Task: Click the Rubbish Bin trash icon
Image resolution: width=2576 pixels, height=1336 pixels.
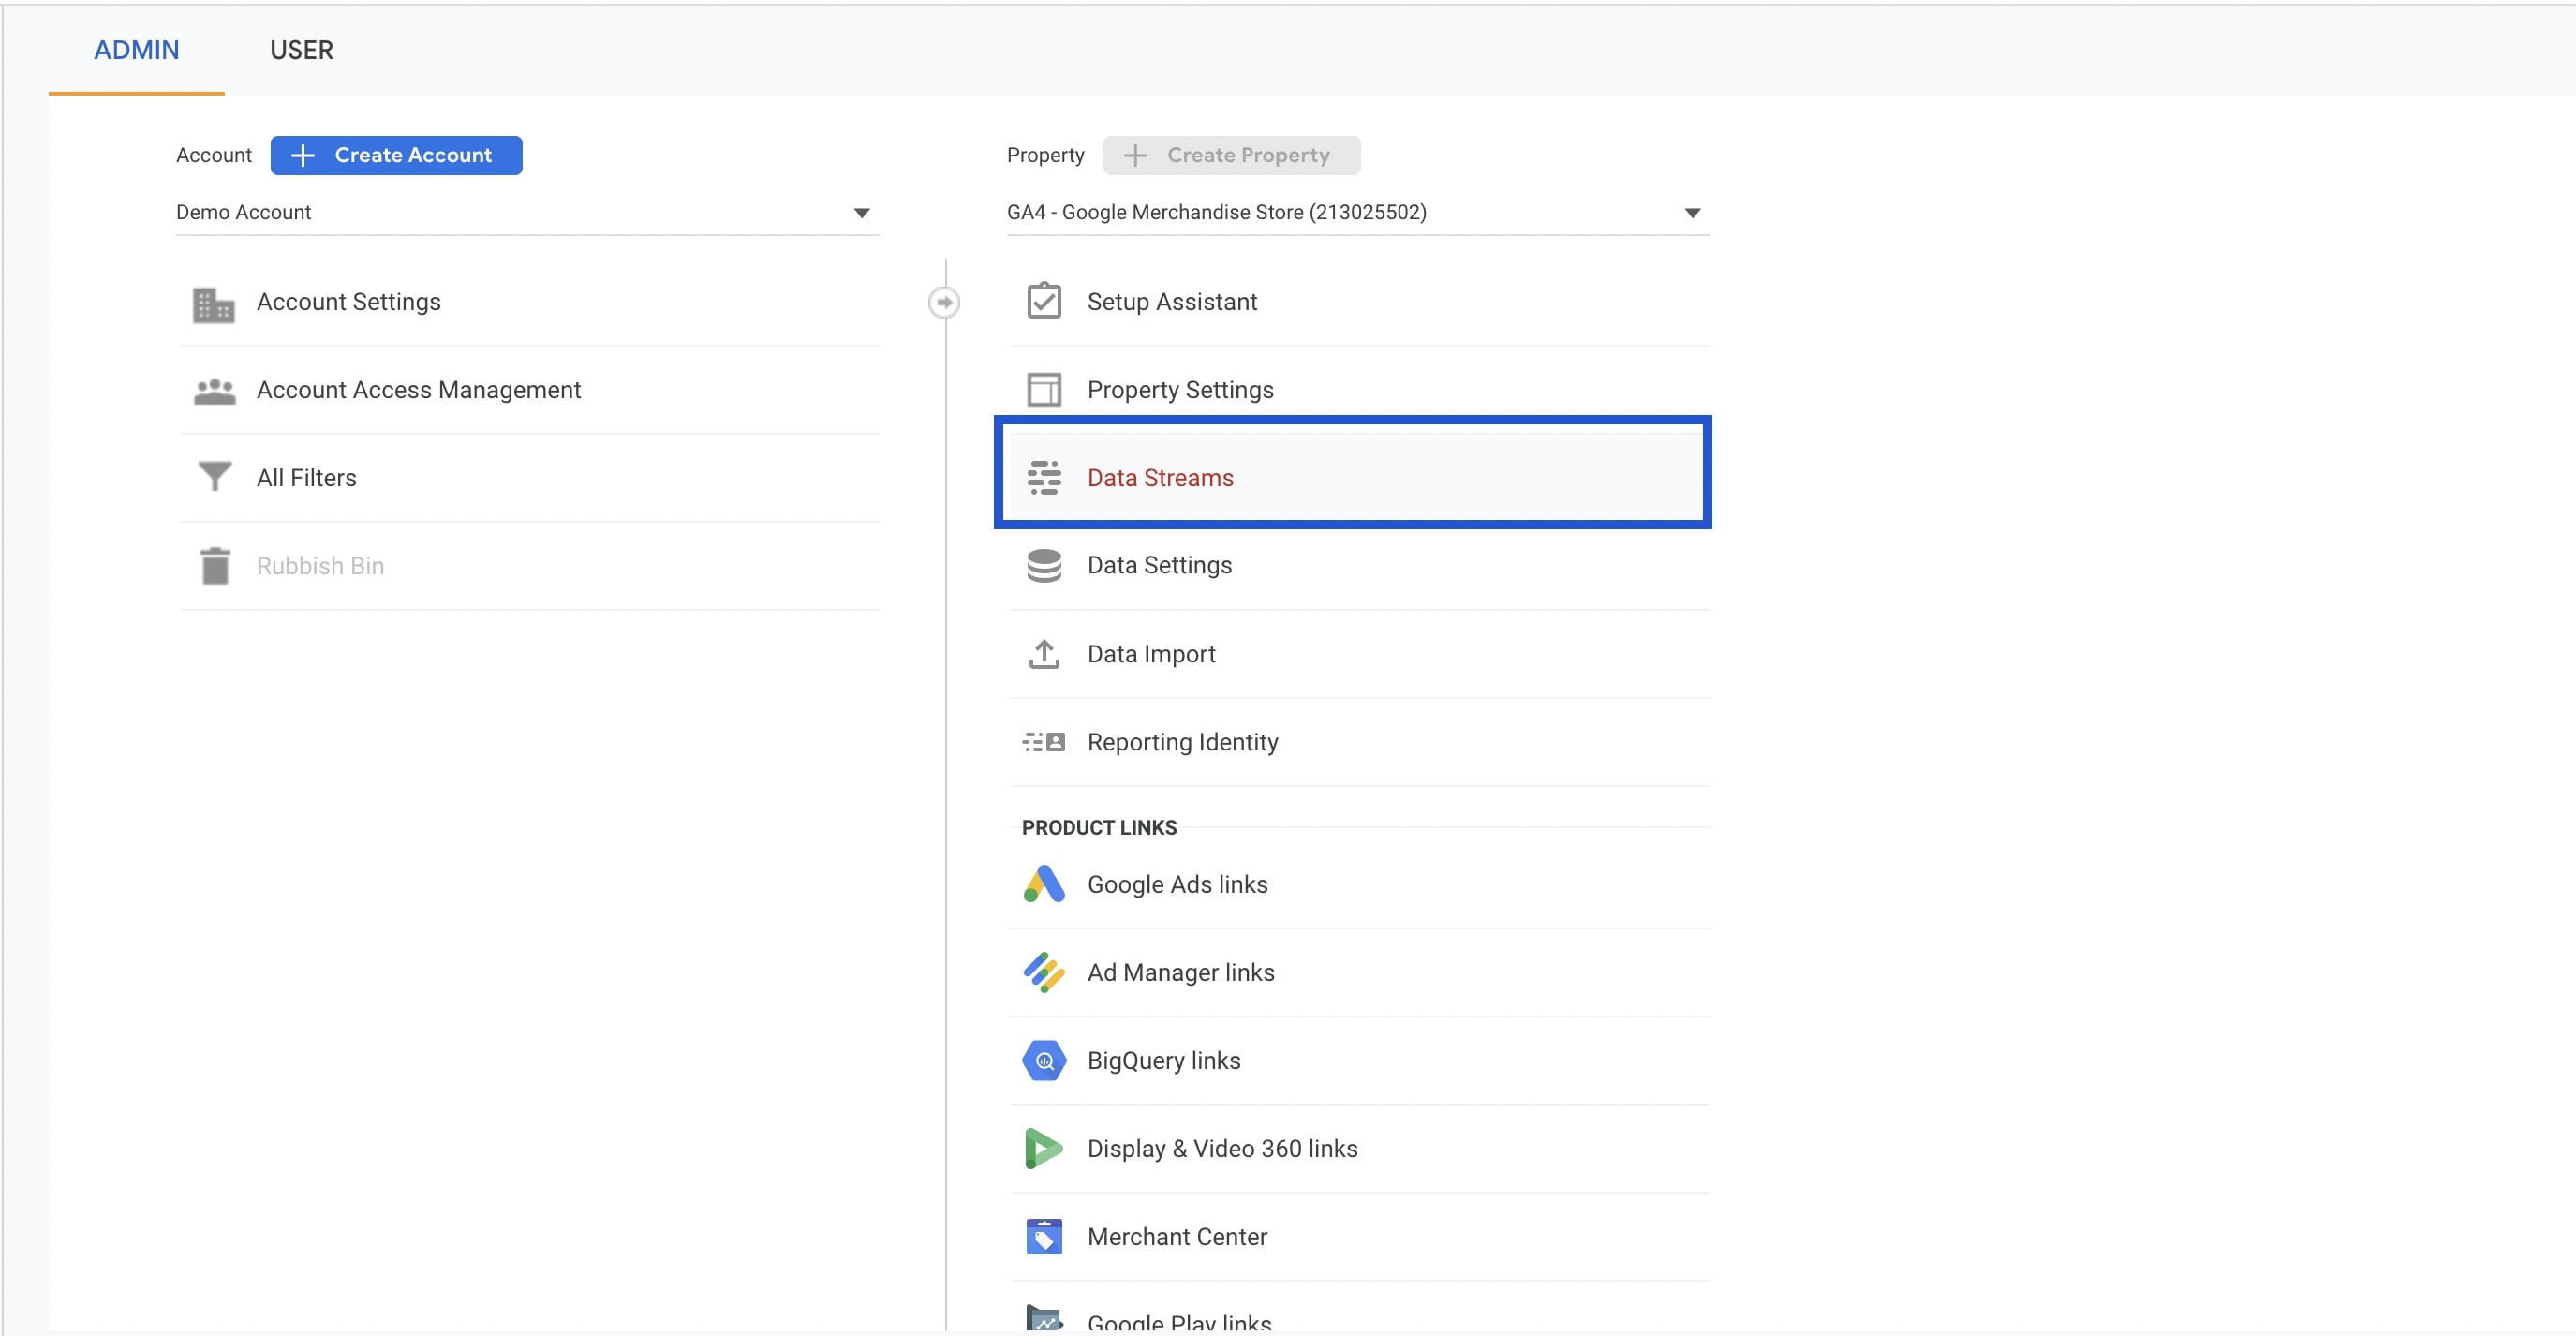Action: [x=214, y=566]
